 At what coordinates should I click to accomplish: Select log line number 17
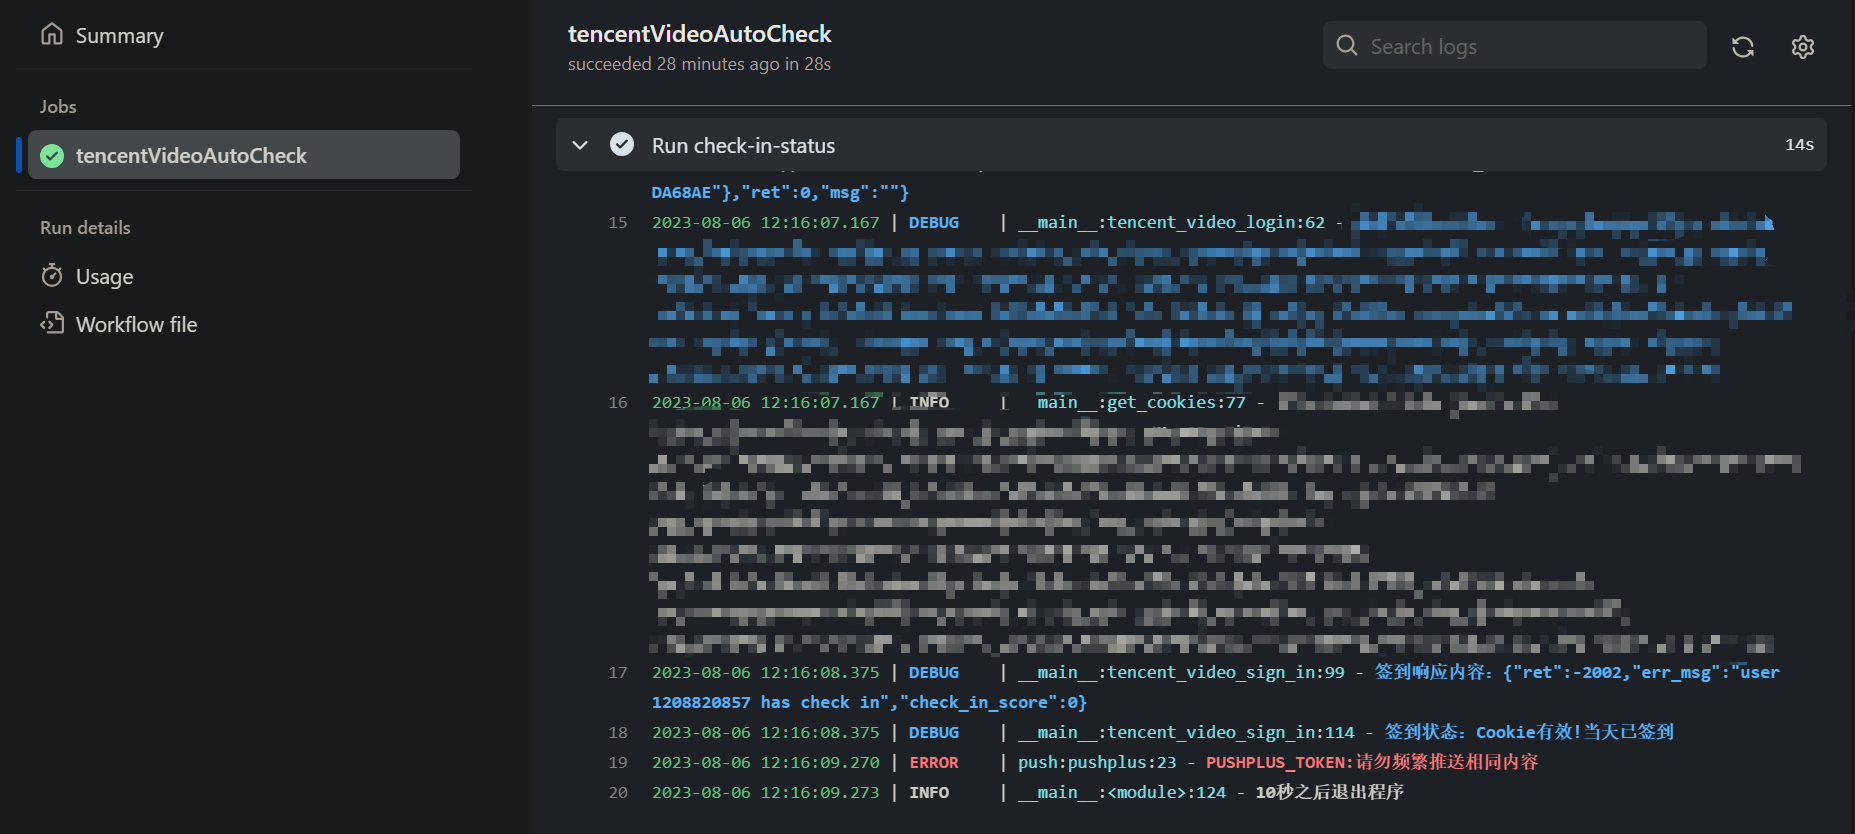618,673
